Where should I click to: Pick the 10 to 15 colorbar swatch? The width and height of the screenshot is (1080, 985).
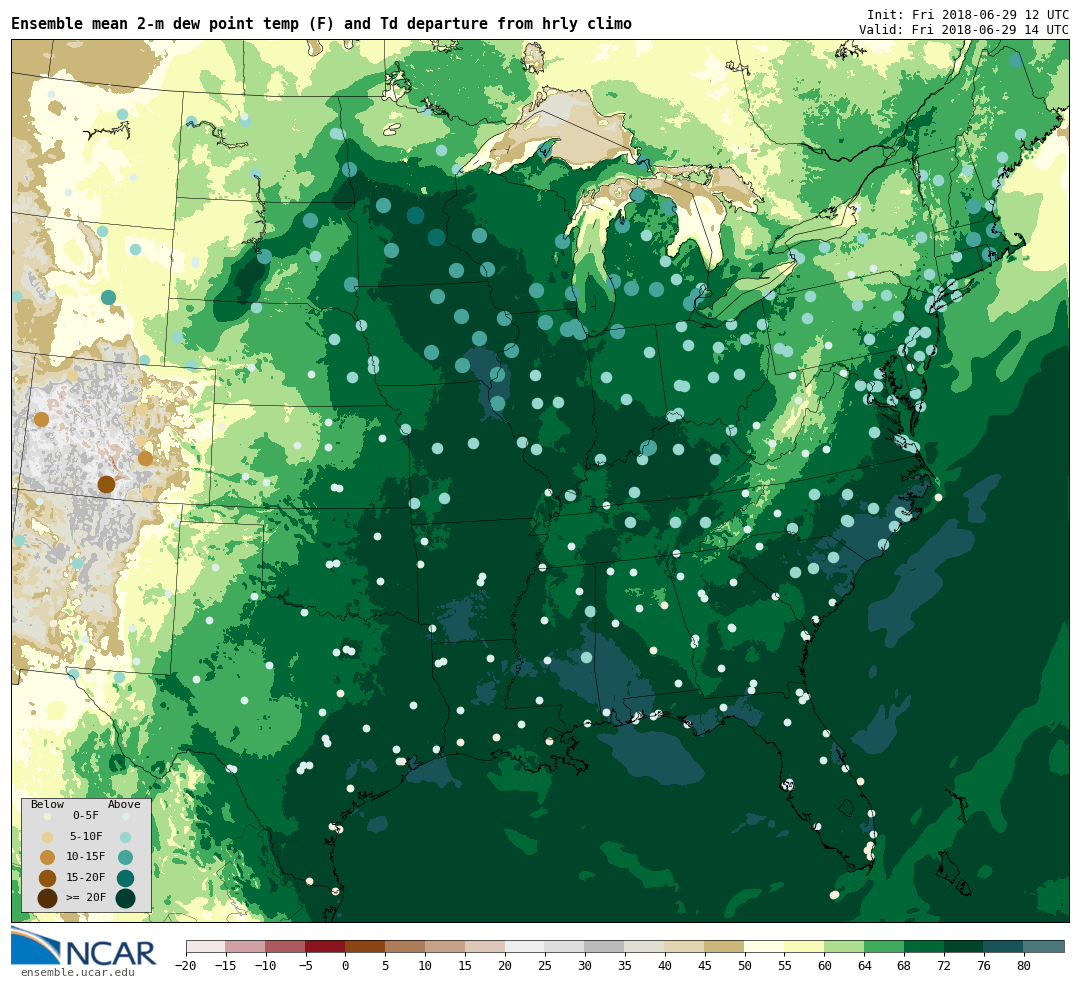click(x=446, y=946)
